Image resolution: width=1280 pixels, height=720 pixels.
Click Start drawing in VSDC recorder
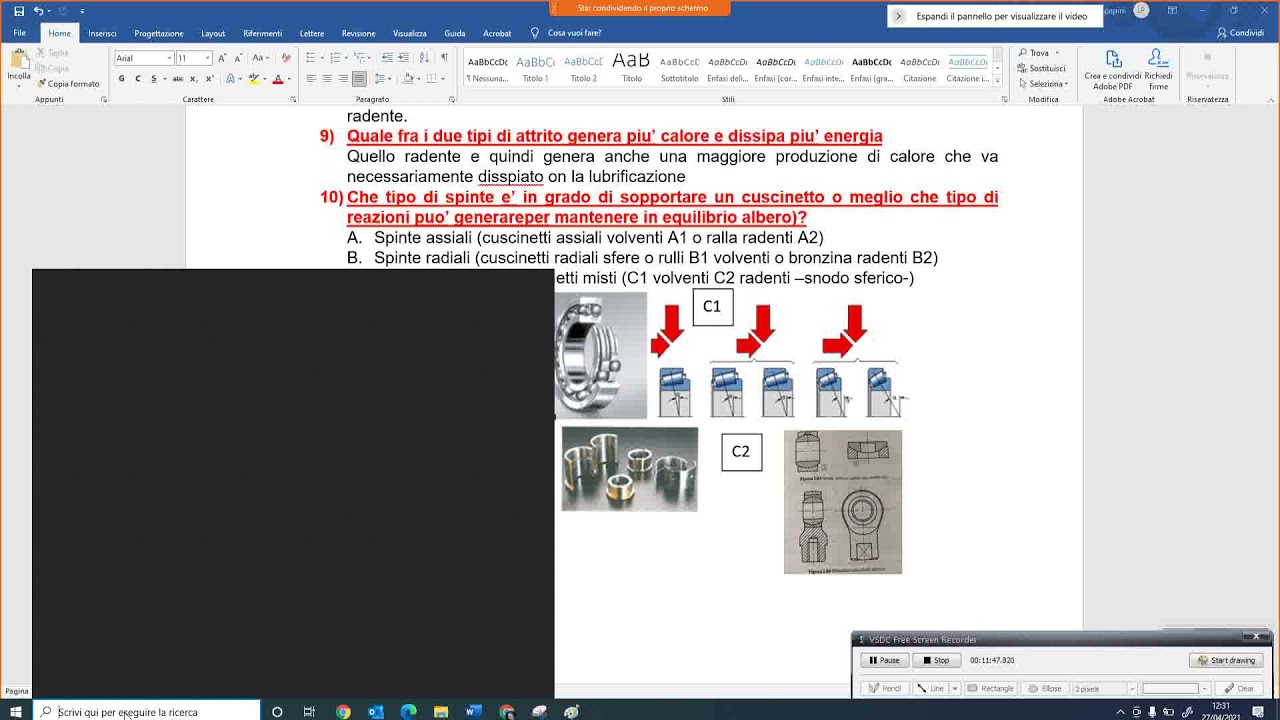click(x=1227, y=660)
